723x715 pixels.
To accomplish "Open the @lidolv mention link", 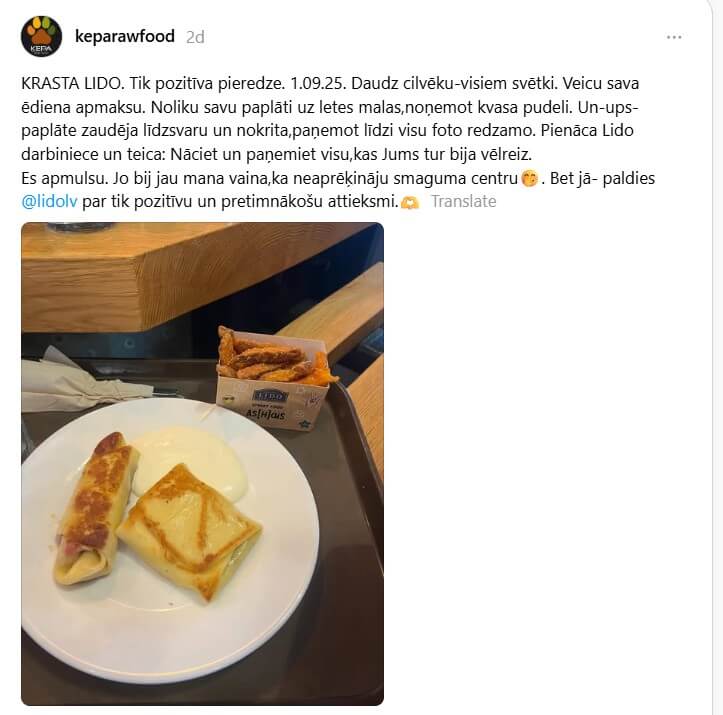I will tap(49, 201).
